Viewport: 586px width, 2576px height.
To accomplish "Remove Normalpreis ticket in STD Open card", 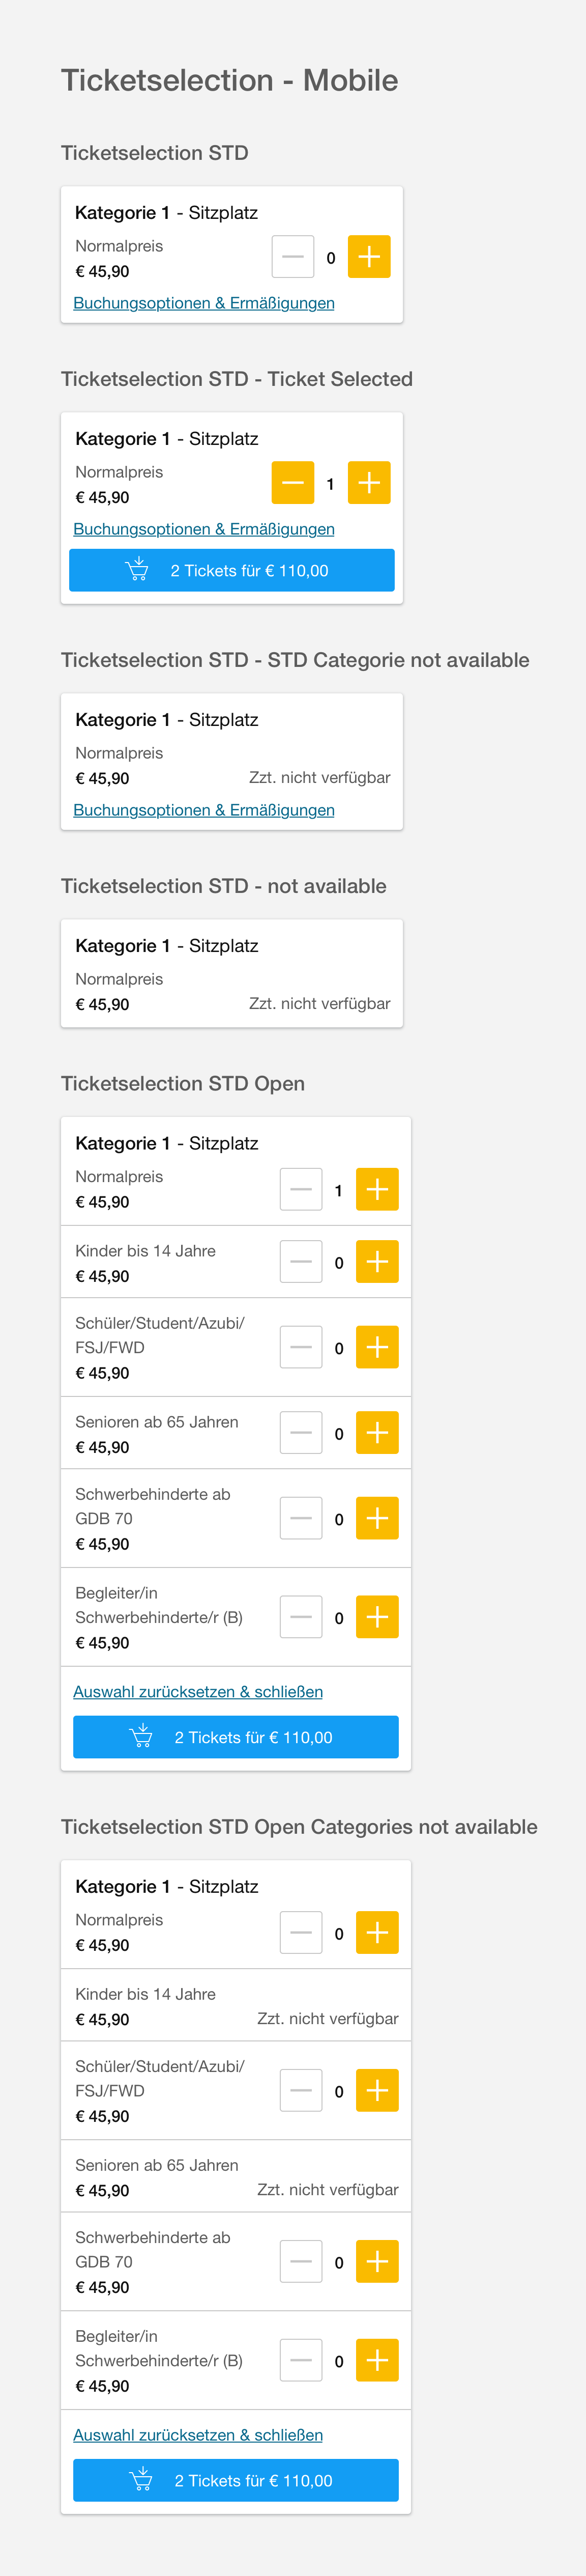I will (301, 1190).
